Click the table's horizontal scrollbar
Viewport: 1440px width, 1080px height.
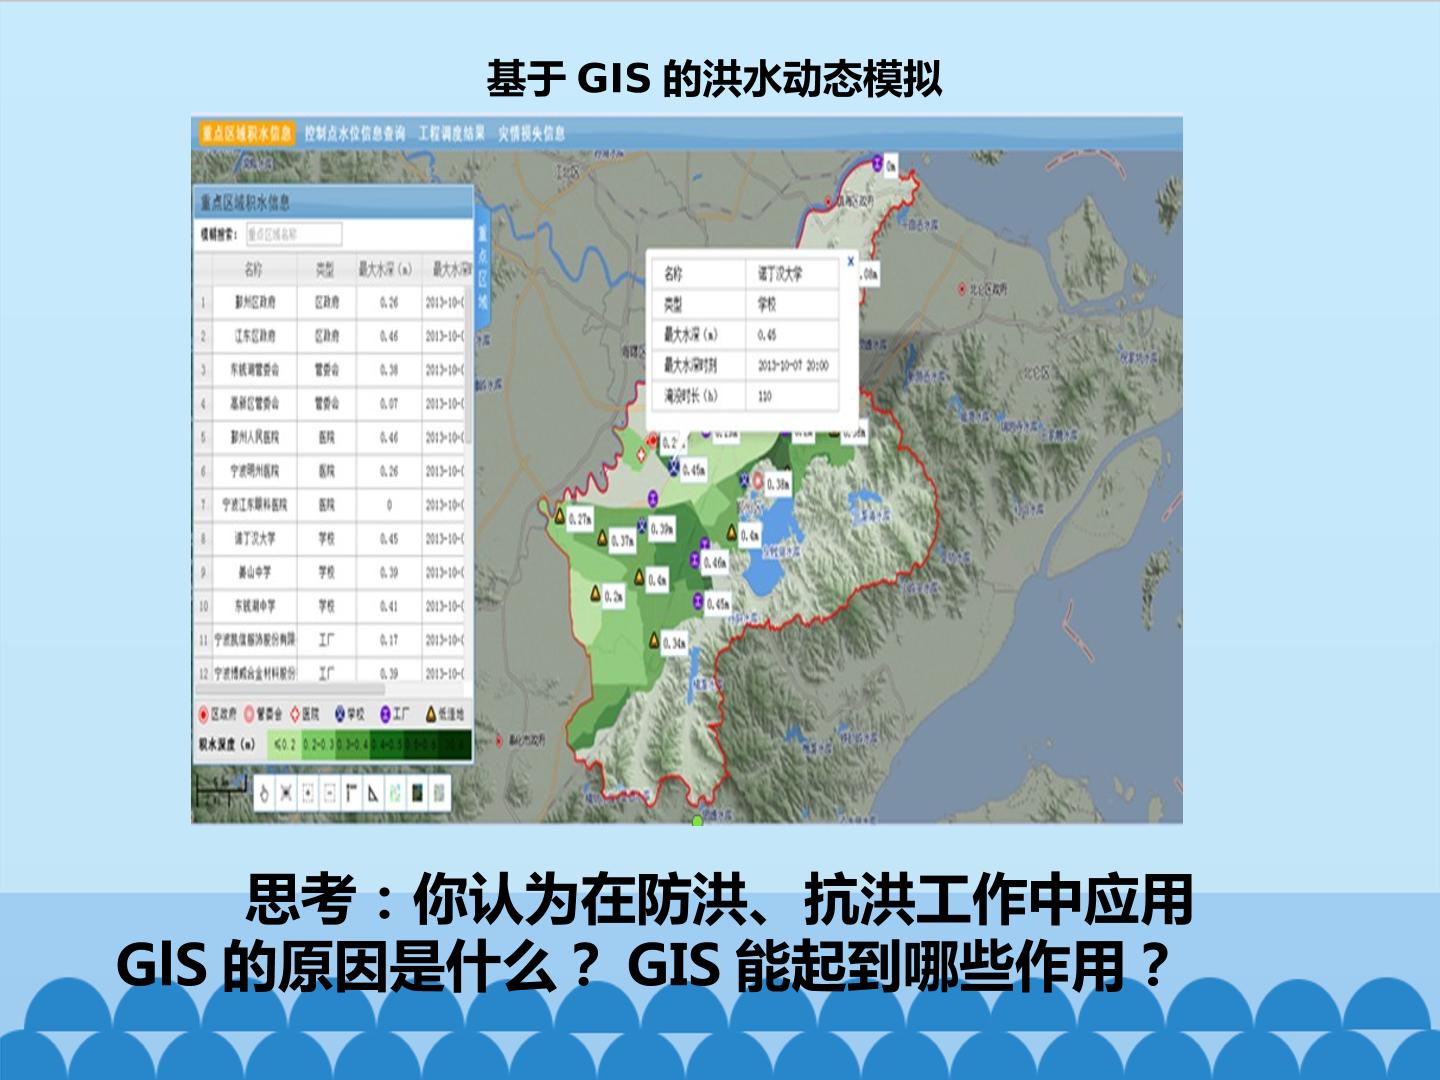290,690
